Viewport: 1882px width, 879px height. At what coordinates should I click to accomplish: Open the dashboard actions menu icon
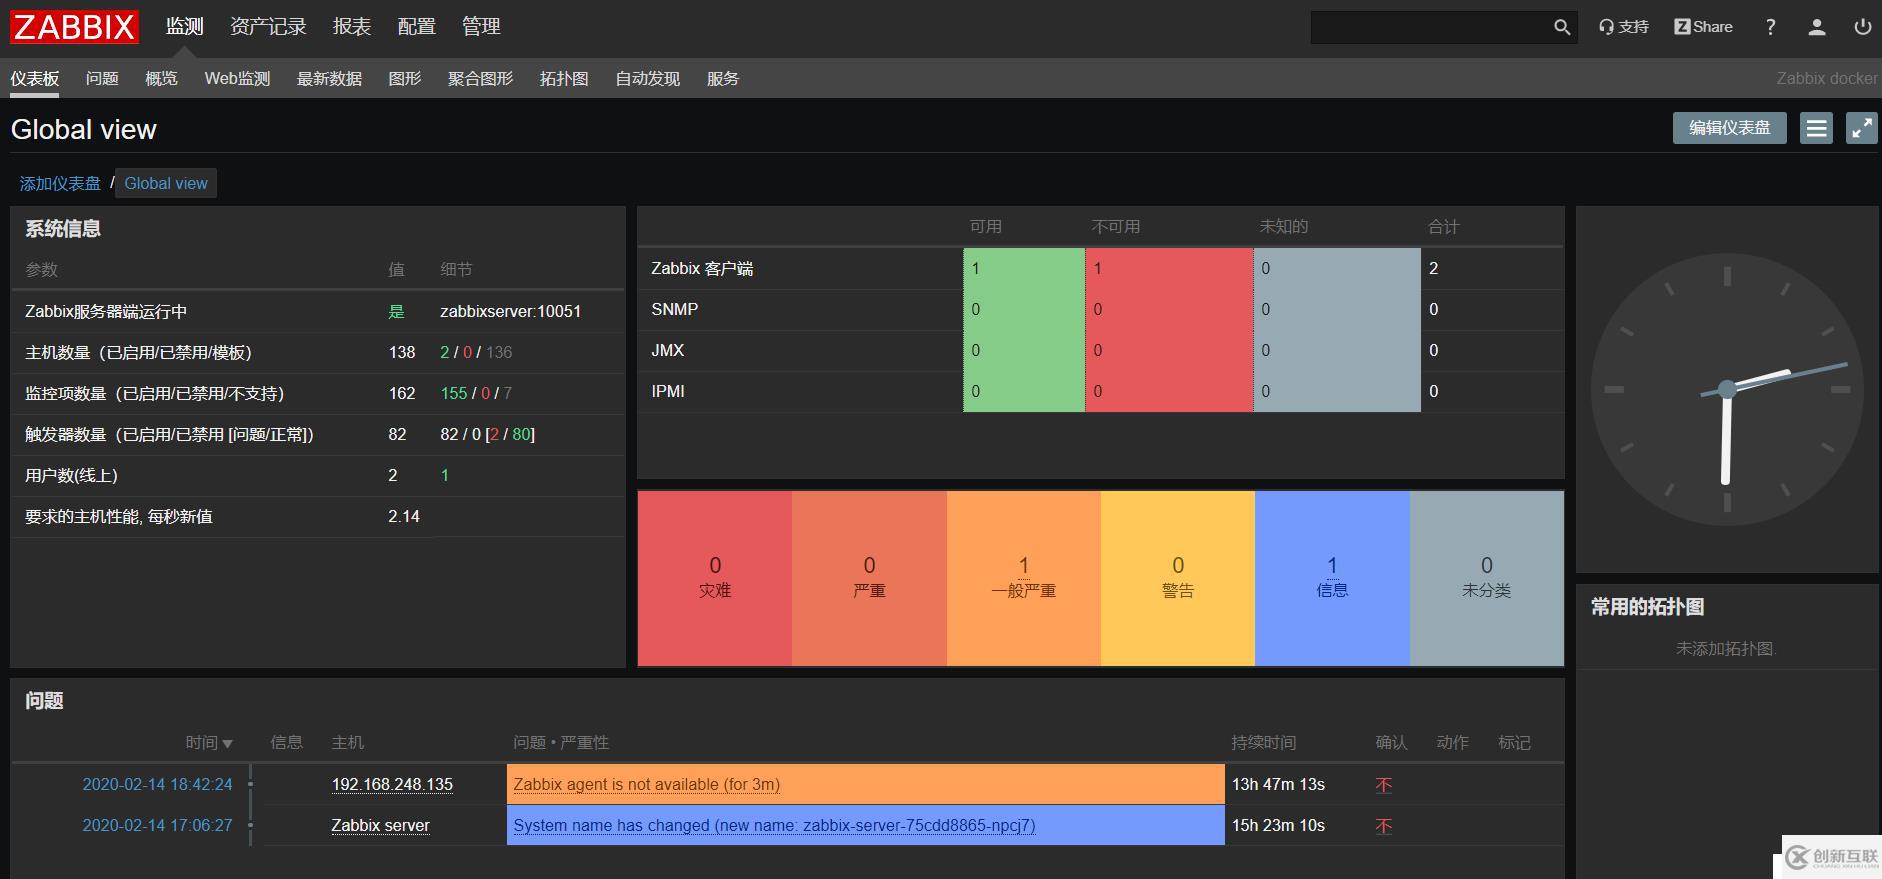tap(1816, 128)
